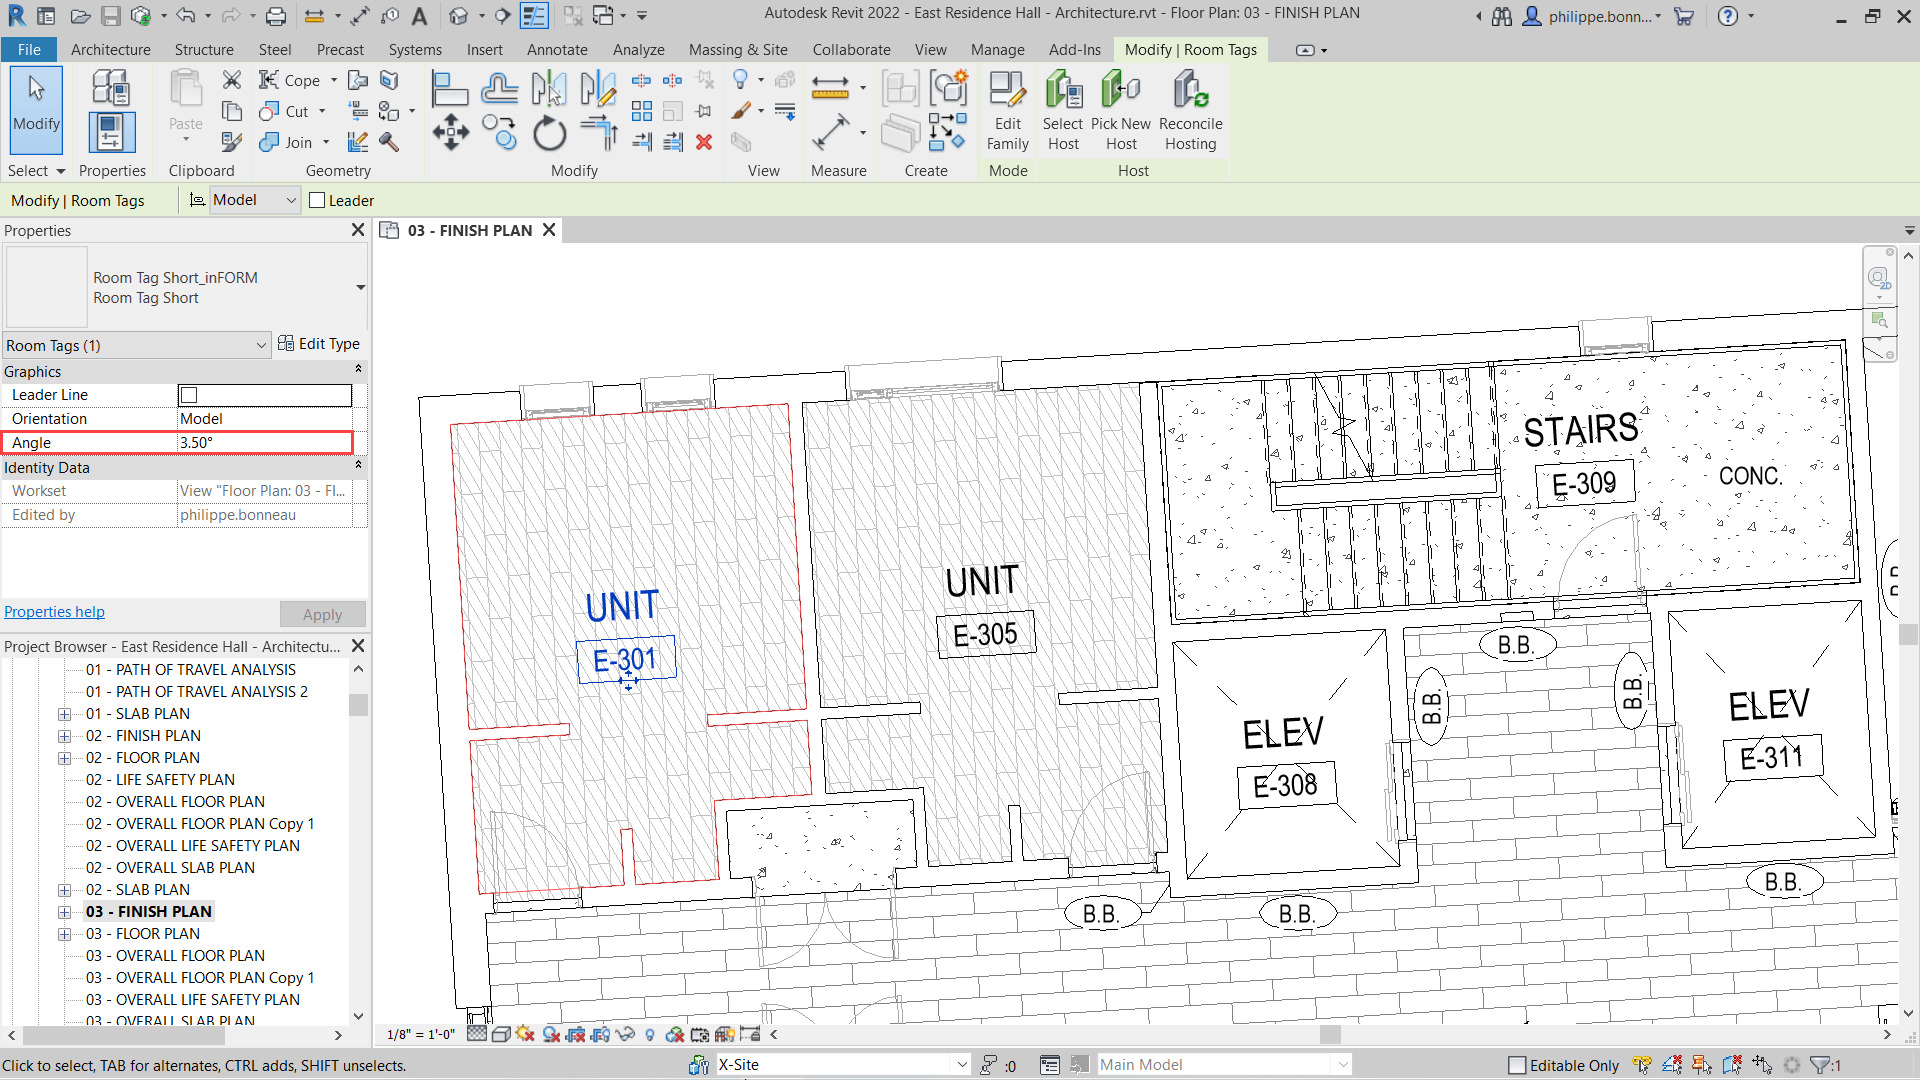Close the Properties palette
This screenshot has height=1080, width=1920.
(358, 230)
